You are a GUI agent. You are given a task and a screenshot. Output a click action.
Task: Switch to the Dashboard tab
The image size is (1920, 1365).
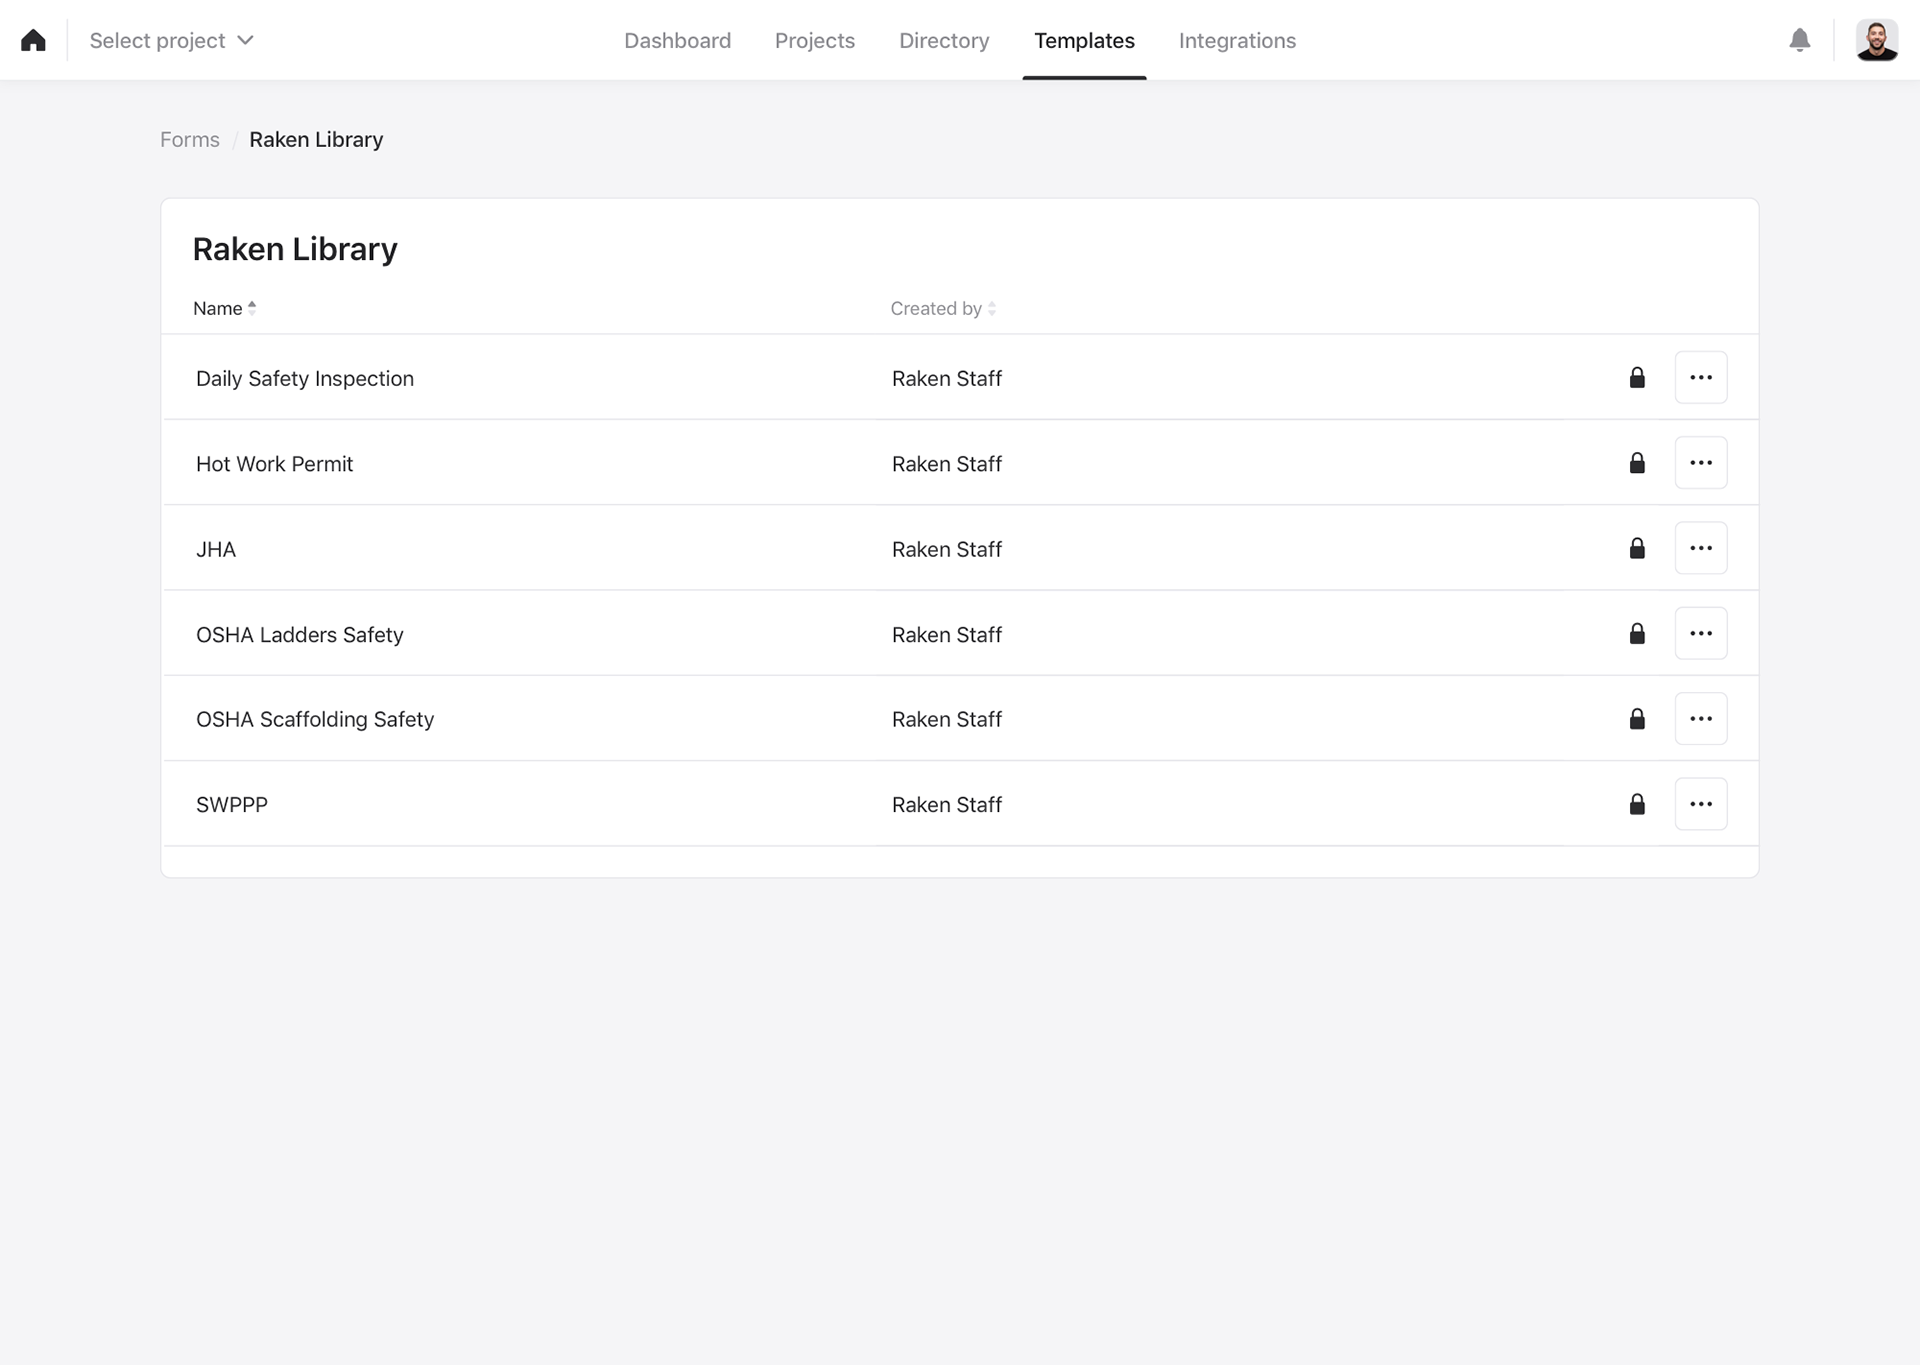click(677, 40)
